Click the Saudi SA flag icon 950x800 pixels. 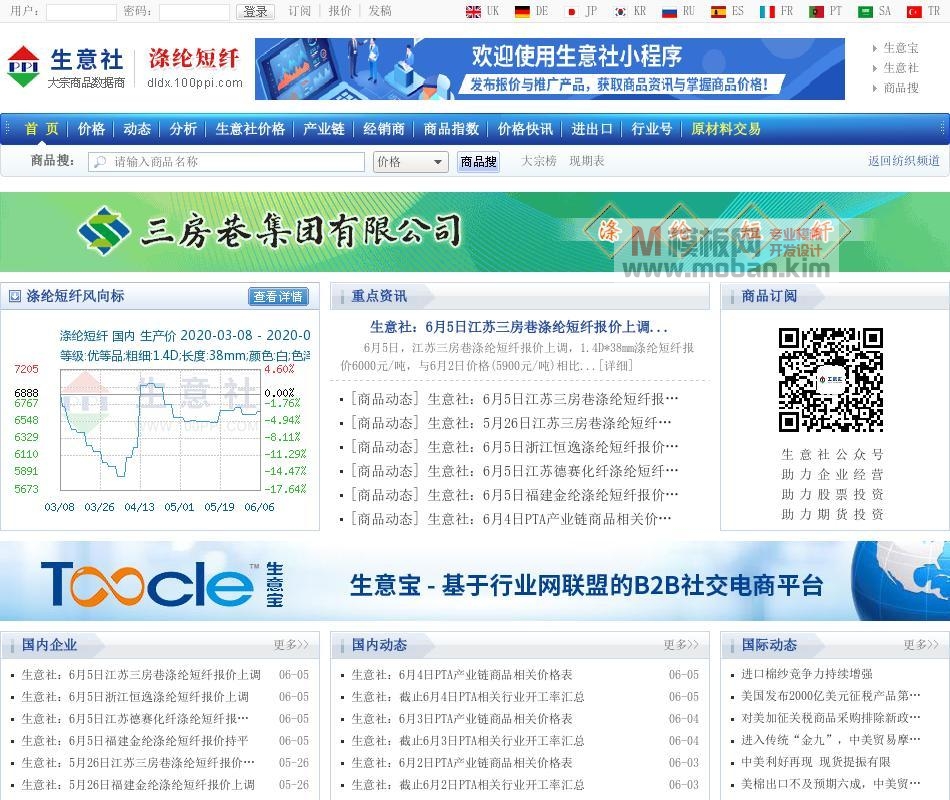coord(865,12)
